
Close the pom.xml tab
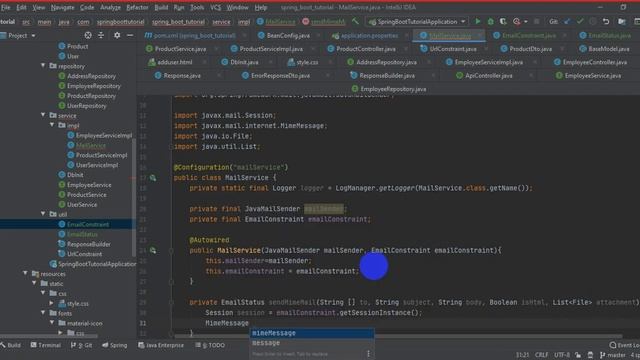(x=244, y=36)
